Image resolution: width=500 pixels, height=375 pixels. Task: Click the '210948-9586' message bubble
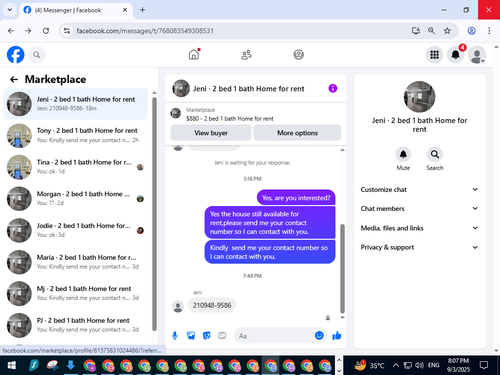tap(212, 305)
